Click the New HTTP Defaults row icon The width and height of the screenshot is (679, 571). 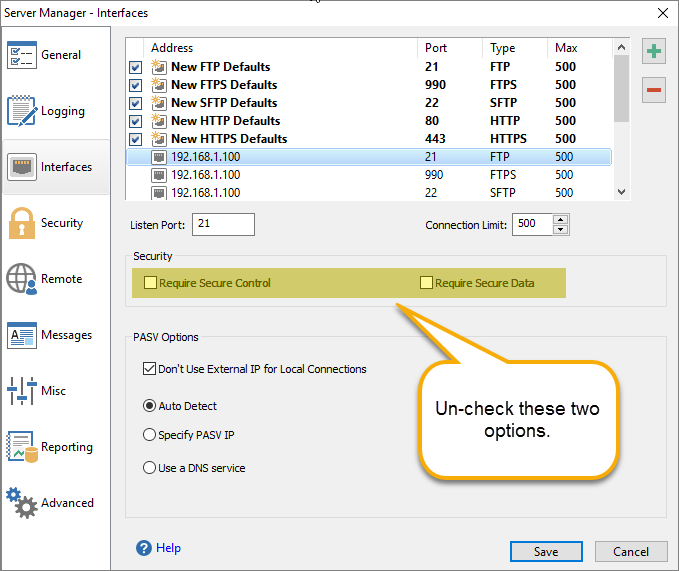(159, 121)
